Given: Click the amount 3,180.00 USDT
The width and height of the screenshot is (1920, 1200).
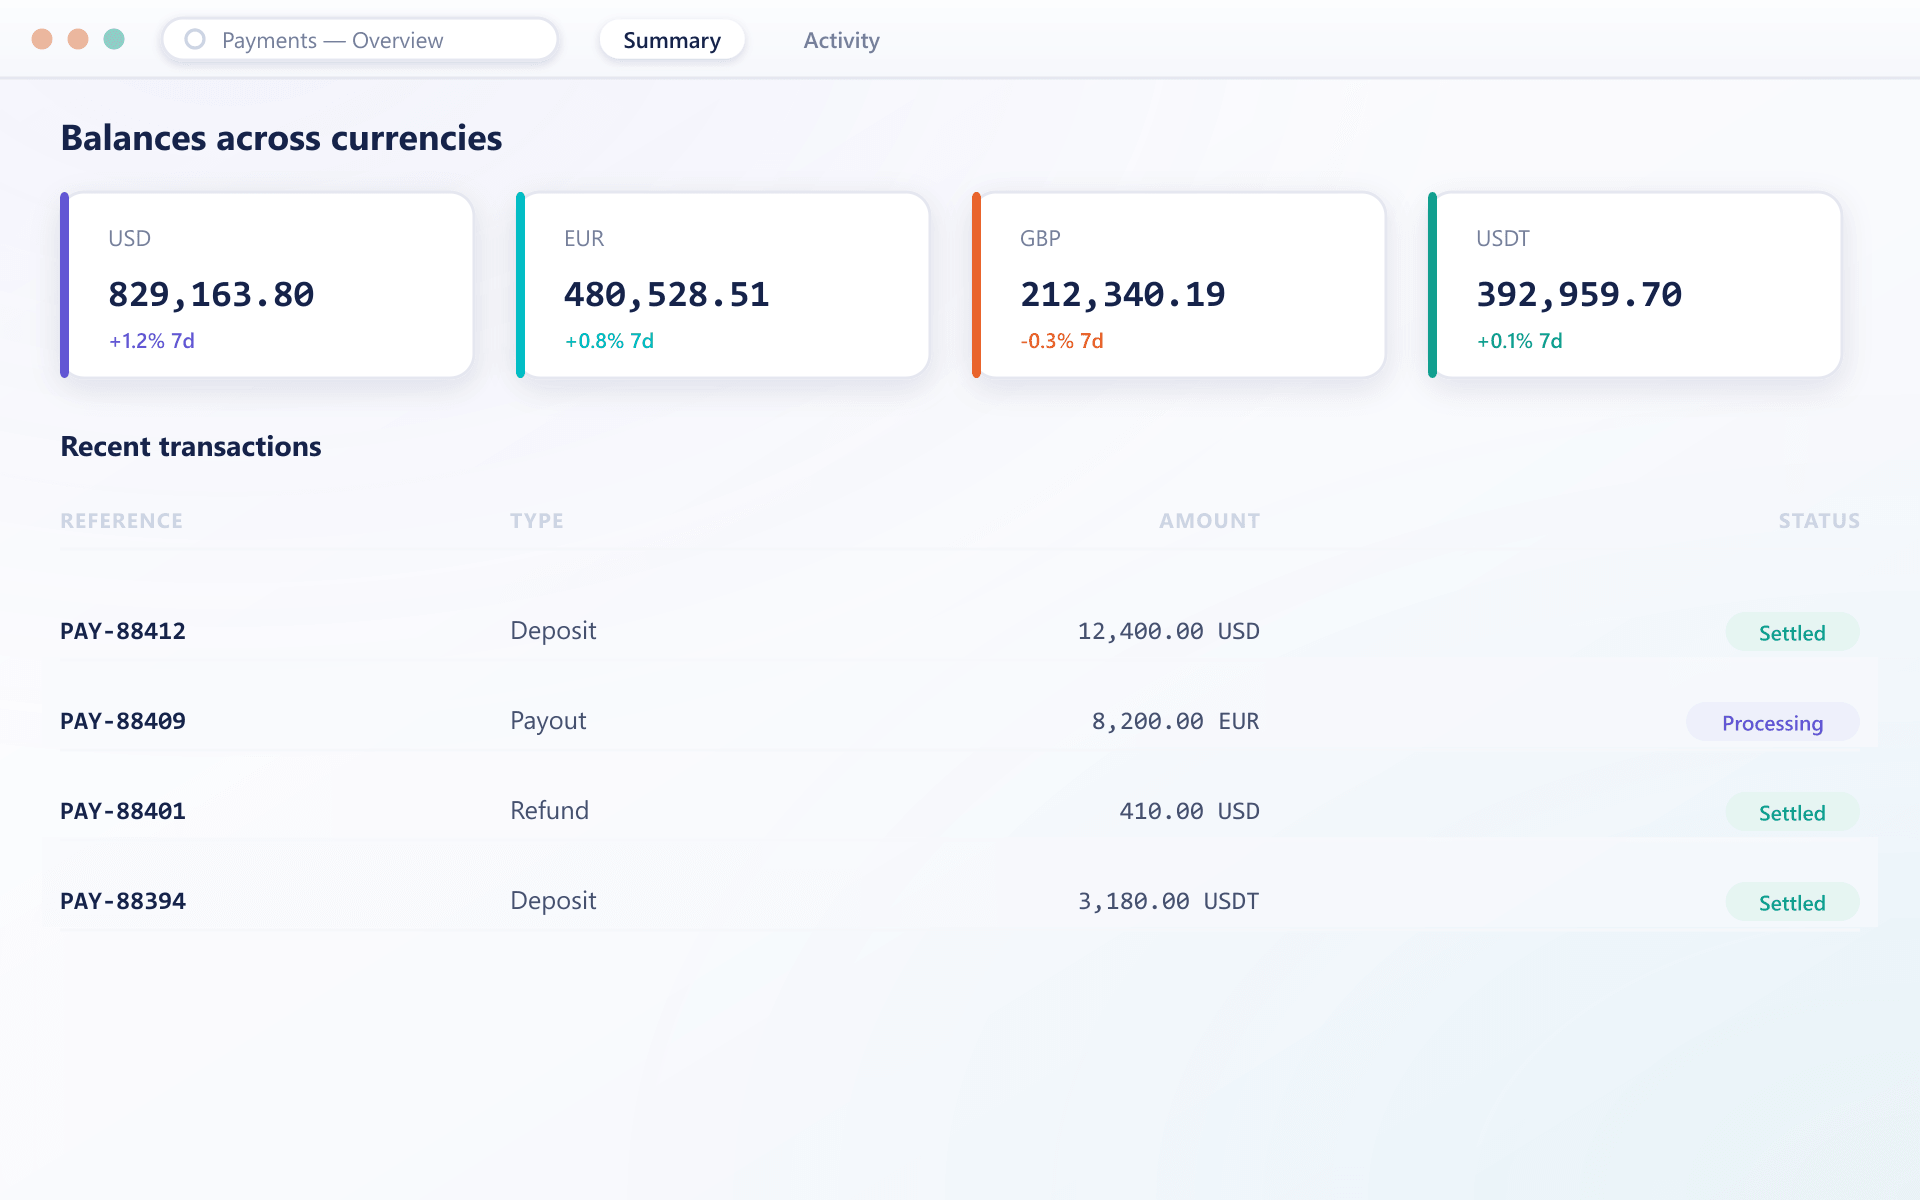Looking at the screenshot, I should [1168, 901].
